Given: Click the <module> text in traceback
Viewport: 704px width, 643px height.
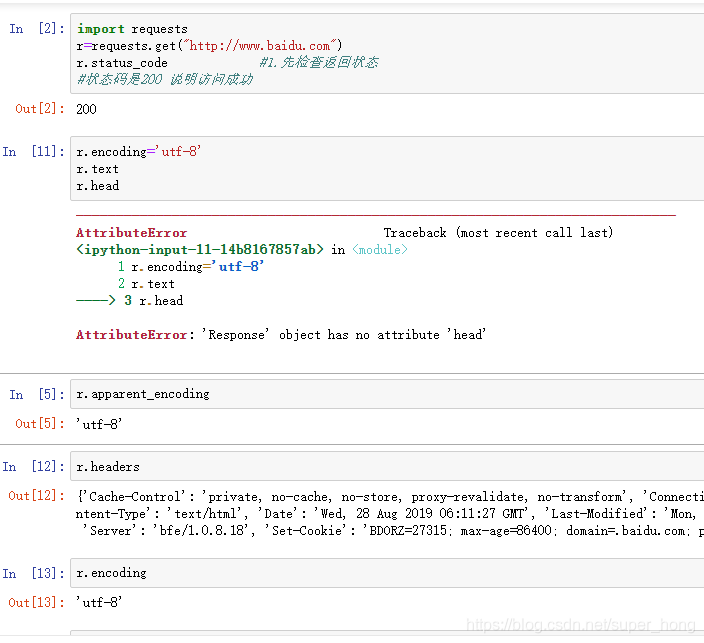Looking at the screenshot, I should [x=380, y=250].
